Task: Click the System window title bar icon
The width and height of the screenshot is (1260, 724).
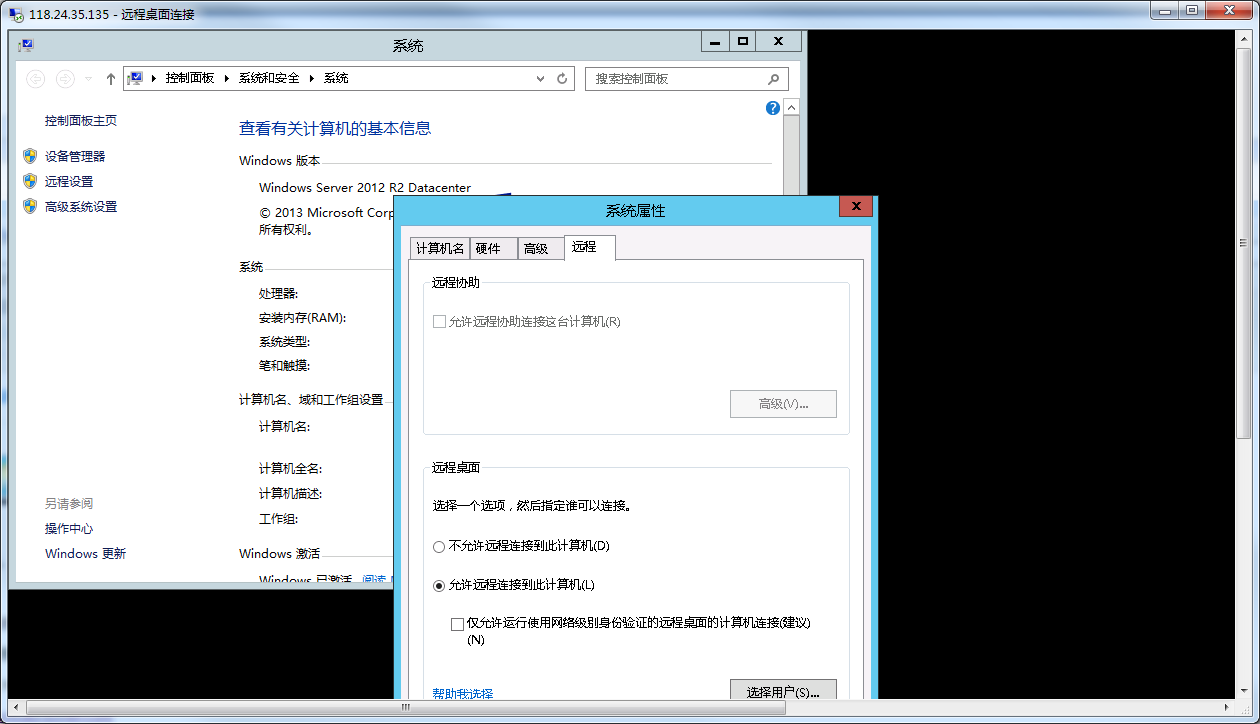Action: click(x=26, y=45)
